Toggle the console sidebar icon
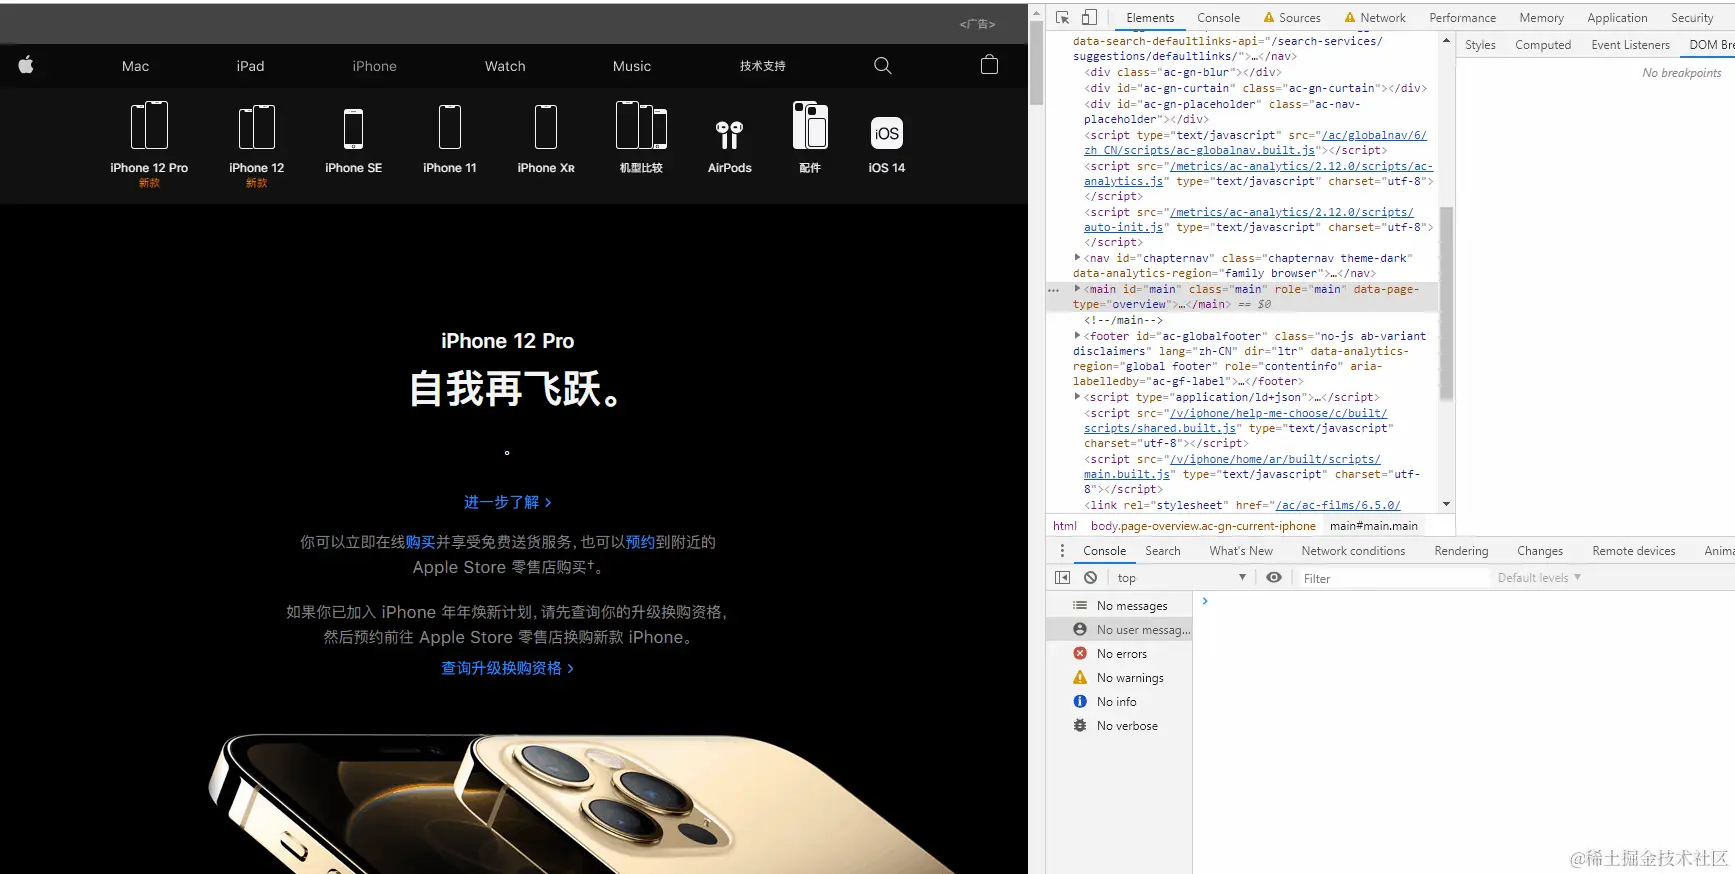This screenshot has width=1735, height=874. tap(1062, 578)
